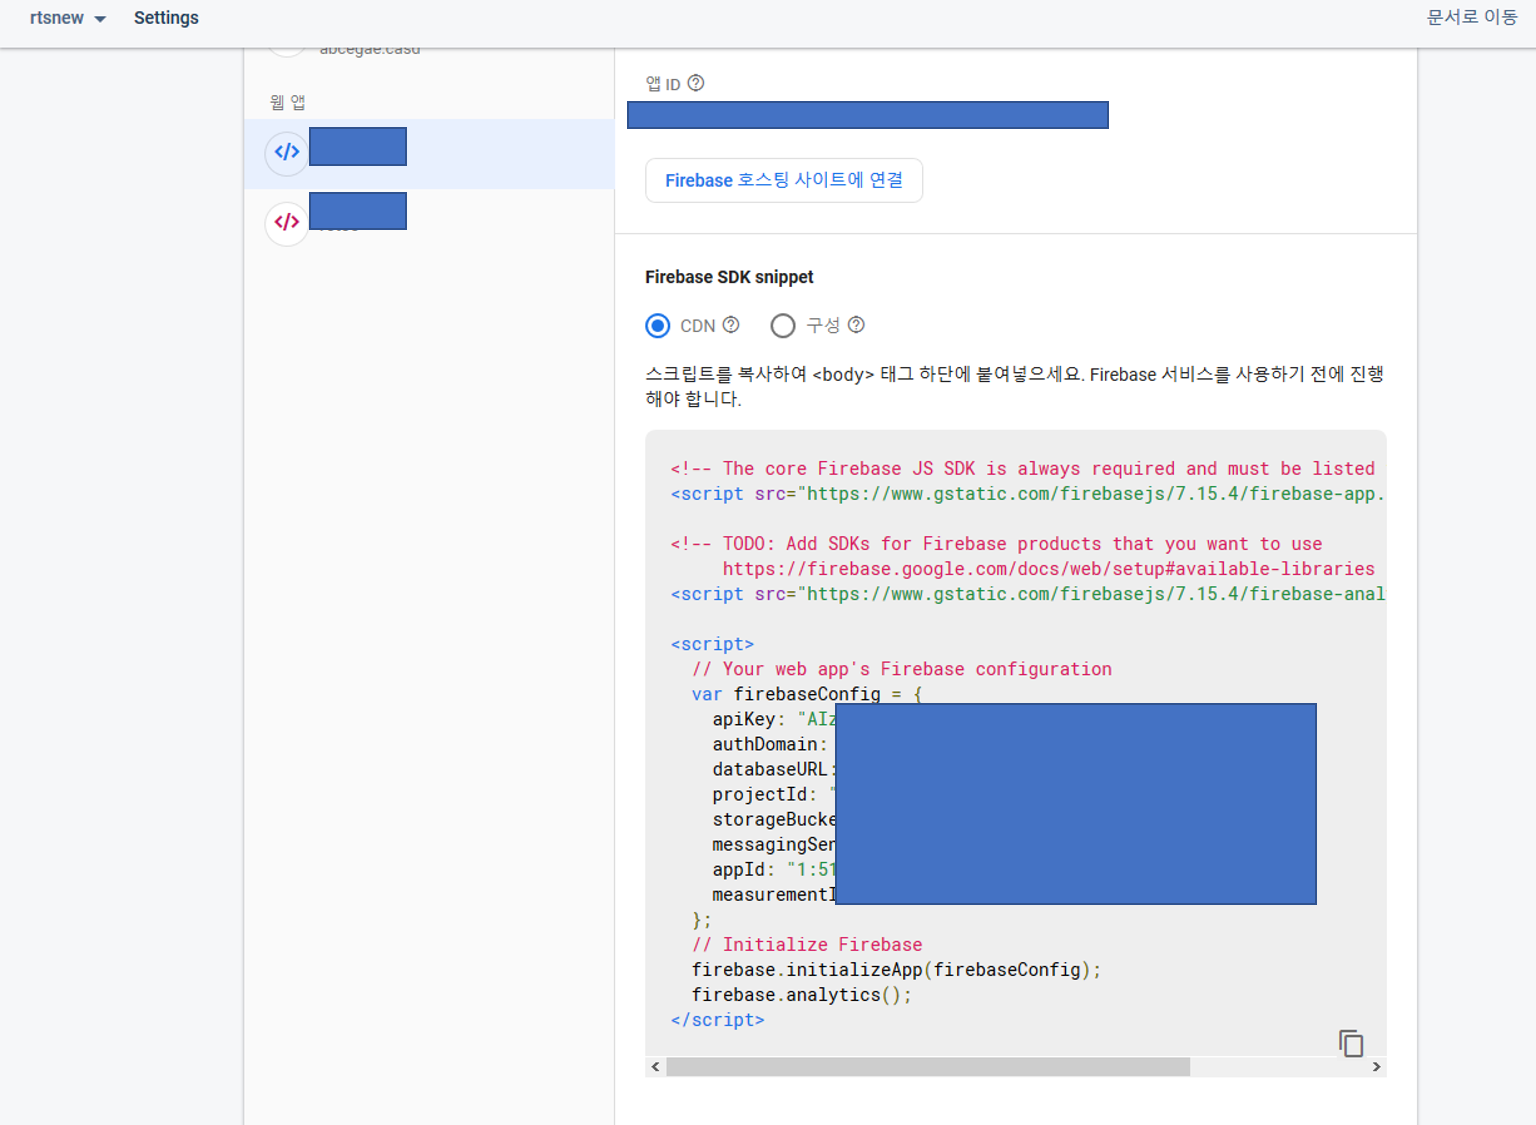1536x1125 pixels.
Task: Click the firebase.initializeApp(firebaseConfig); line
Action: 896,970
